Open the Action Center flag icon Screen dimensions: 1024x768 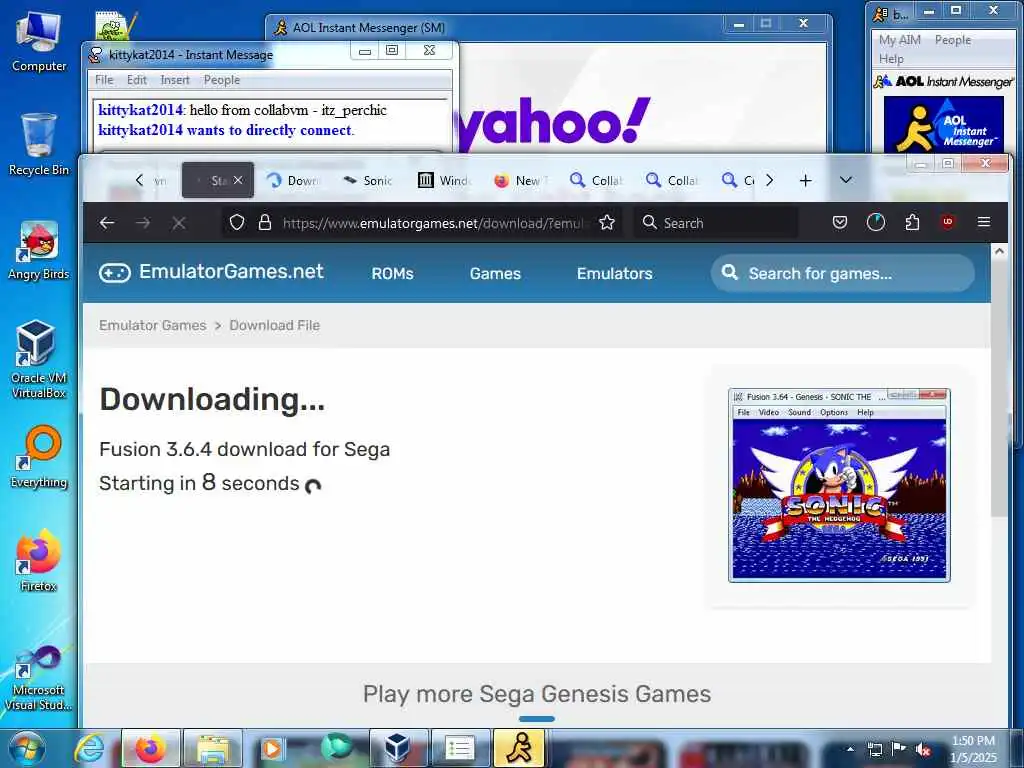pyautogui.click(x=899, y=749)
